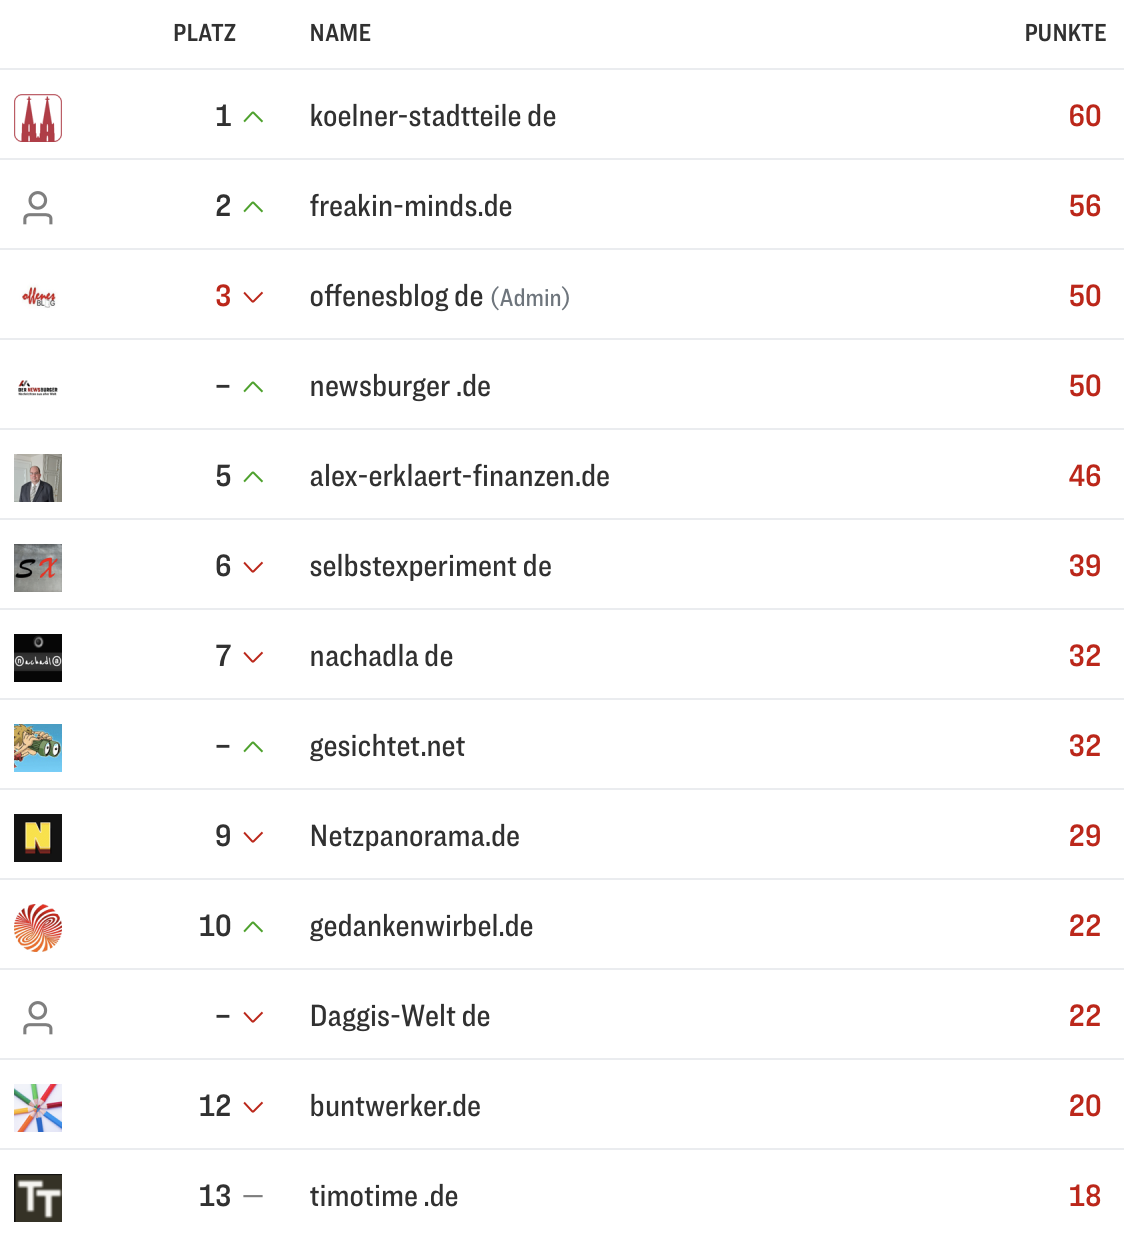Click the gedankenwirbel red swirl icon
The width and height of the screenshot is (1124, 1238).
[x=38, y=928]
